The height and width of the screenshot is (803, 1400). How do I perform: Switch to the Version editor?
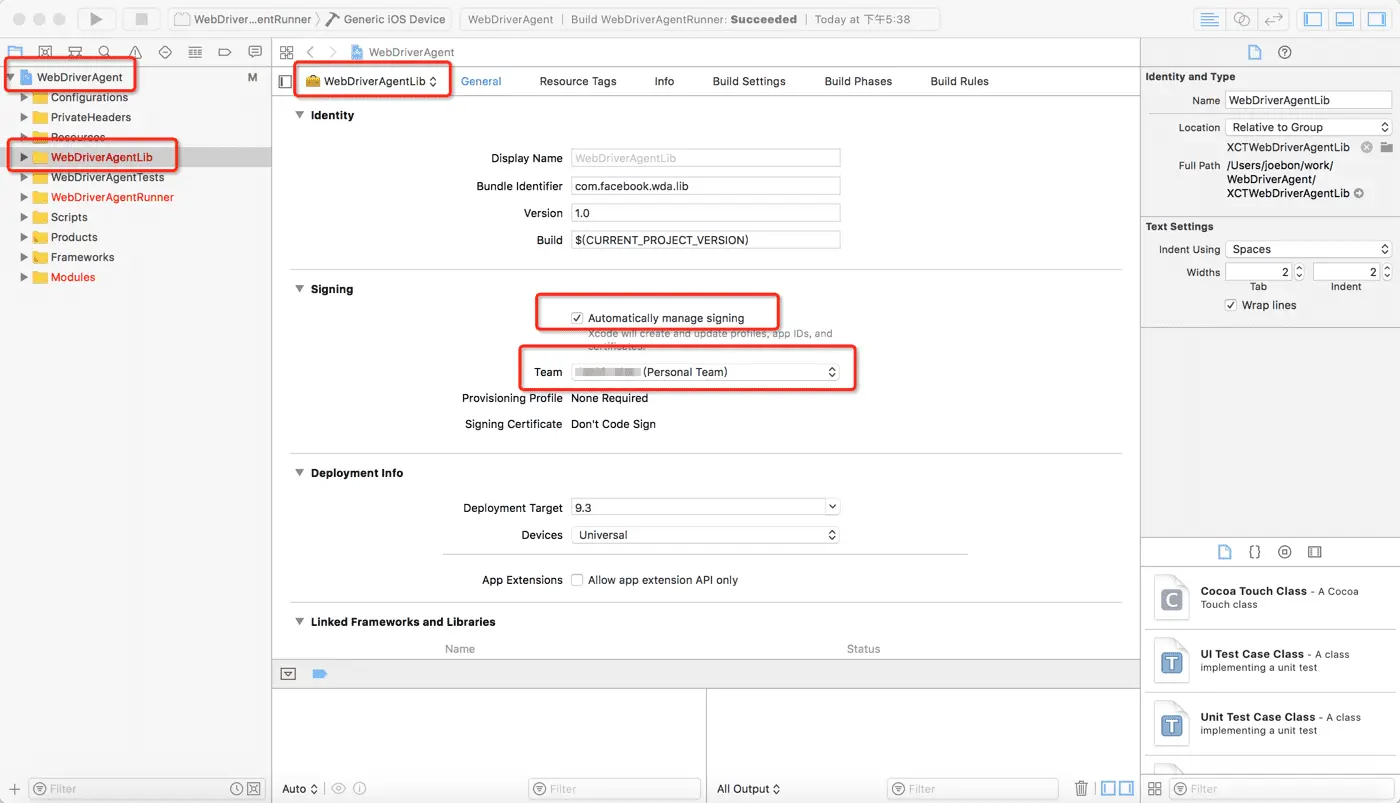click(x=1274, y=19)
